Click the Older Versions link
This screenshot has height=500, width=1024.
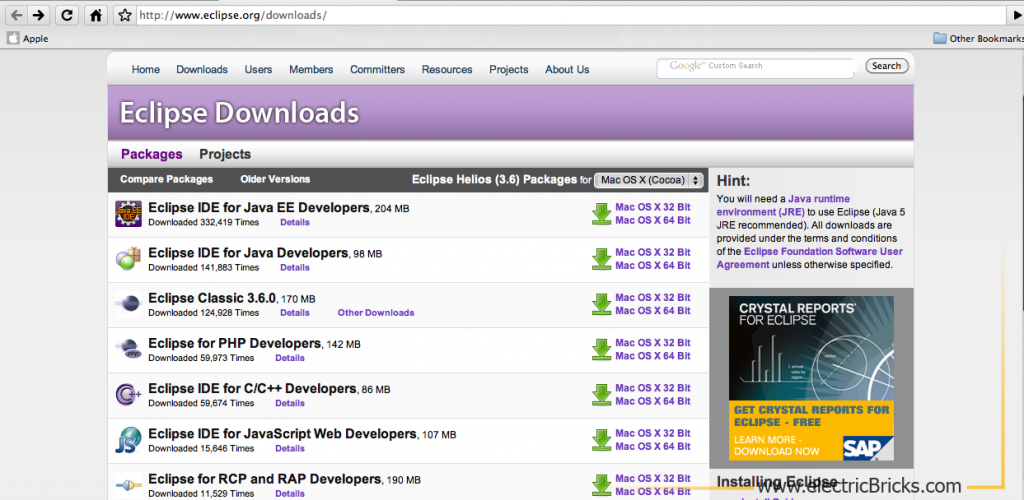tap(275, 179)
